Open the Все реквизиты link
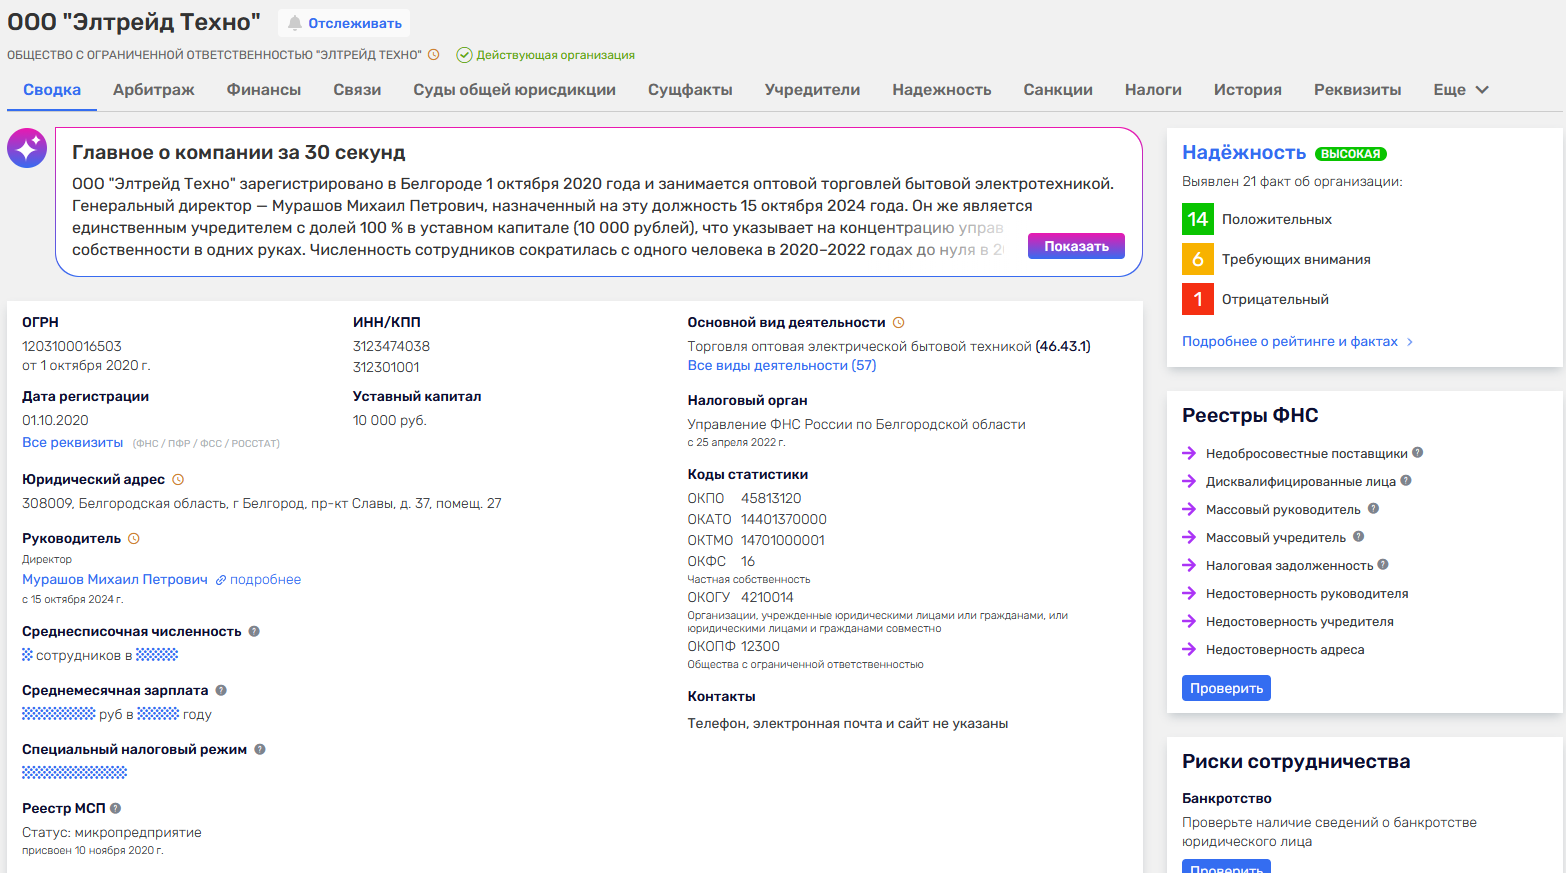Screen dimensions: 1566x873 73,442
